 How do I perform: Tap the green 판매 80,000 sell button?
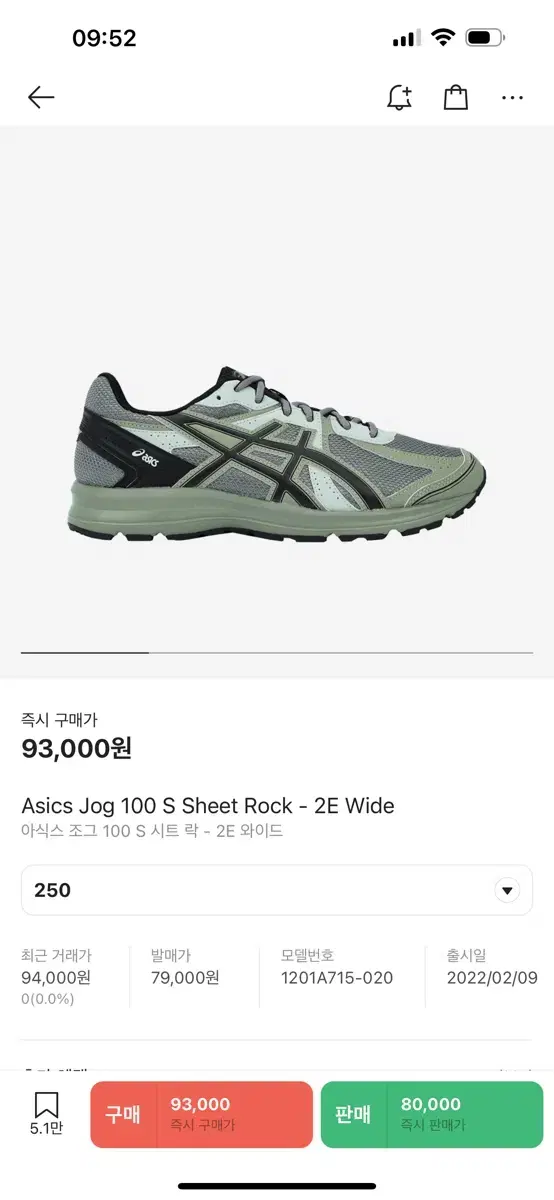click(432, 1114)
